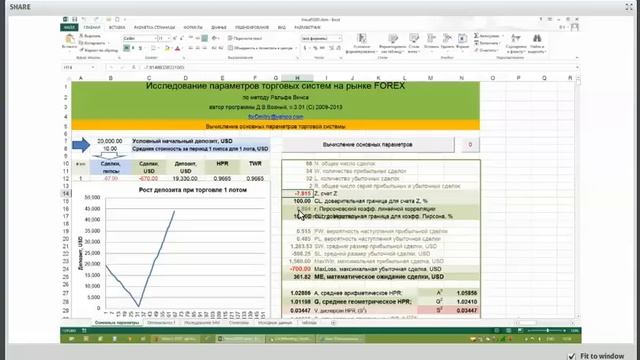640x360 pixels.
Task: Select the Z-score cell showing -7.815
Action: coord(297,193)
